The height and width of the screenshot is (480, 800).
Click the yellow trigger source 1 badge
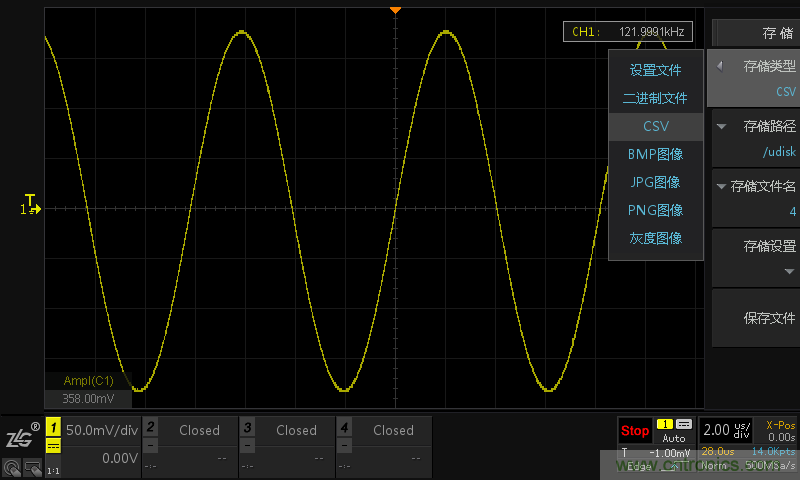coord(665,424)
